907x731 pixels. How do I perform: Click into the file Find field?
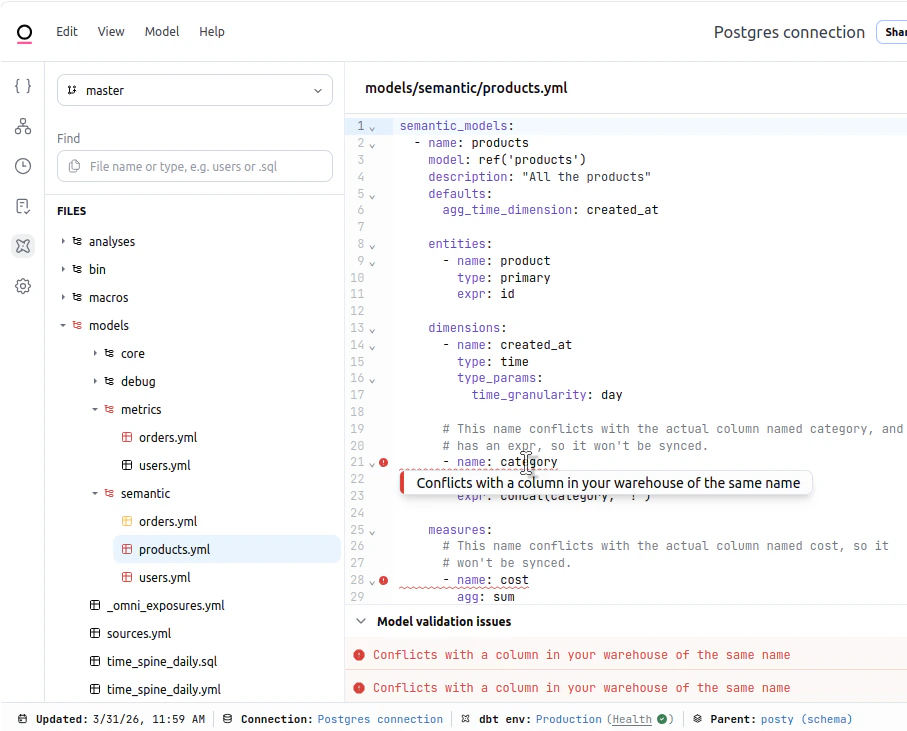tap(195, 166)
